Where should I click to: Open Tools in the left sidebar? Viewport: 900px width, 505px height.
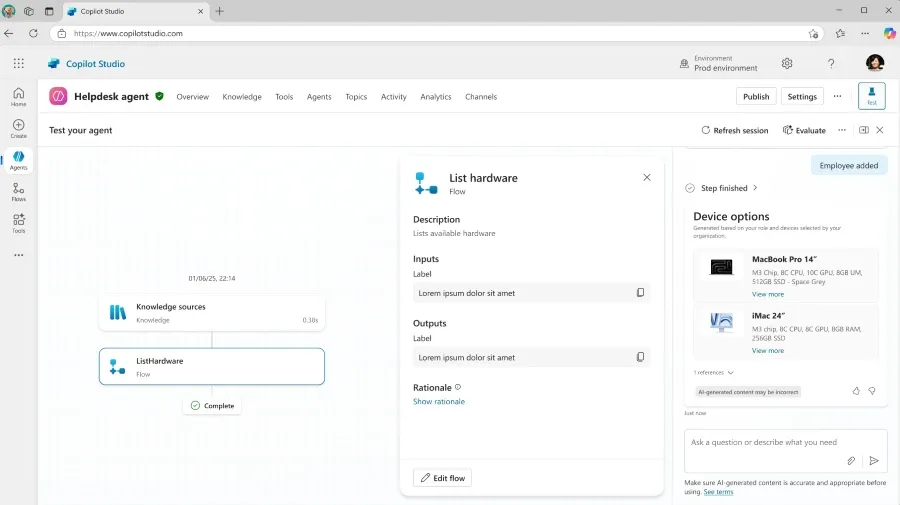click(x=18, y=223)
